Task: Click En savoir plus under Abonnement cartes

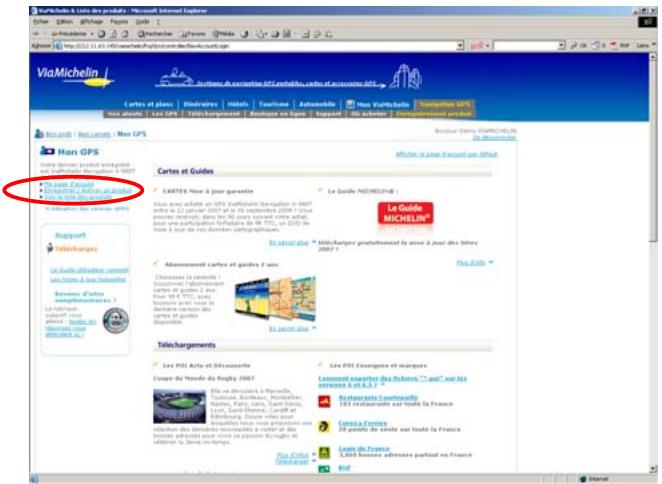Action: pyautogui.click(x=289, y=328)
